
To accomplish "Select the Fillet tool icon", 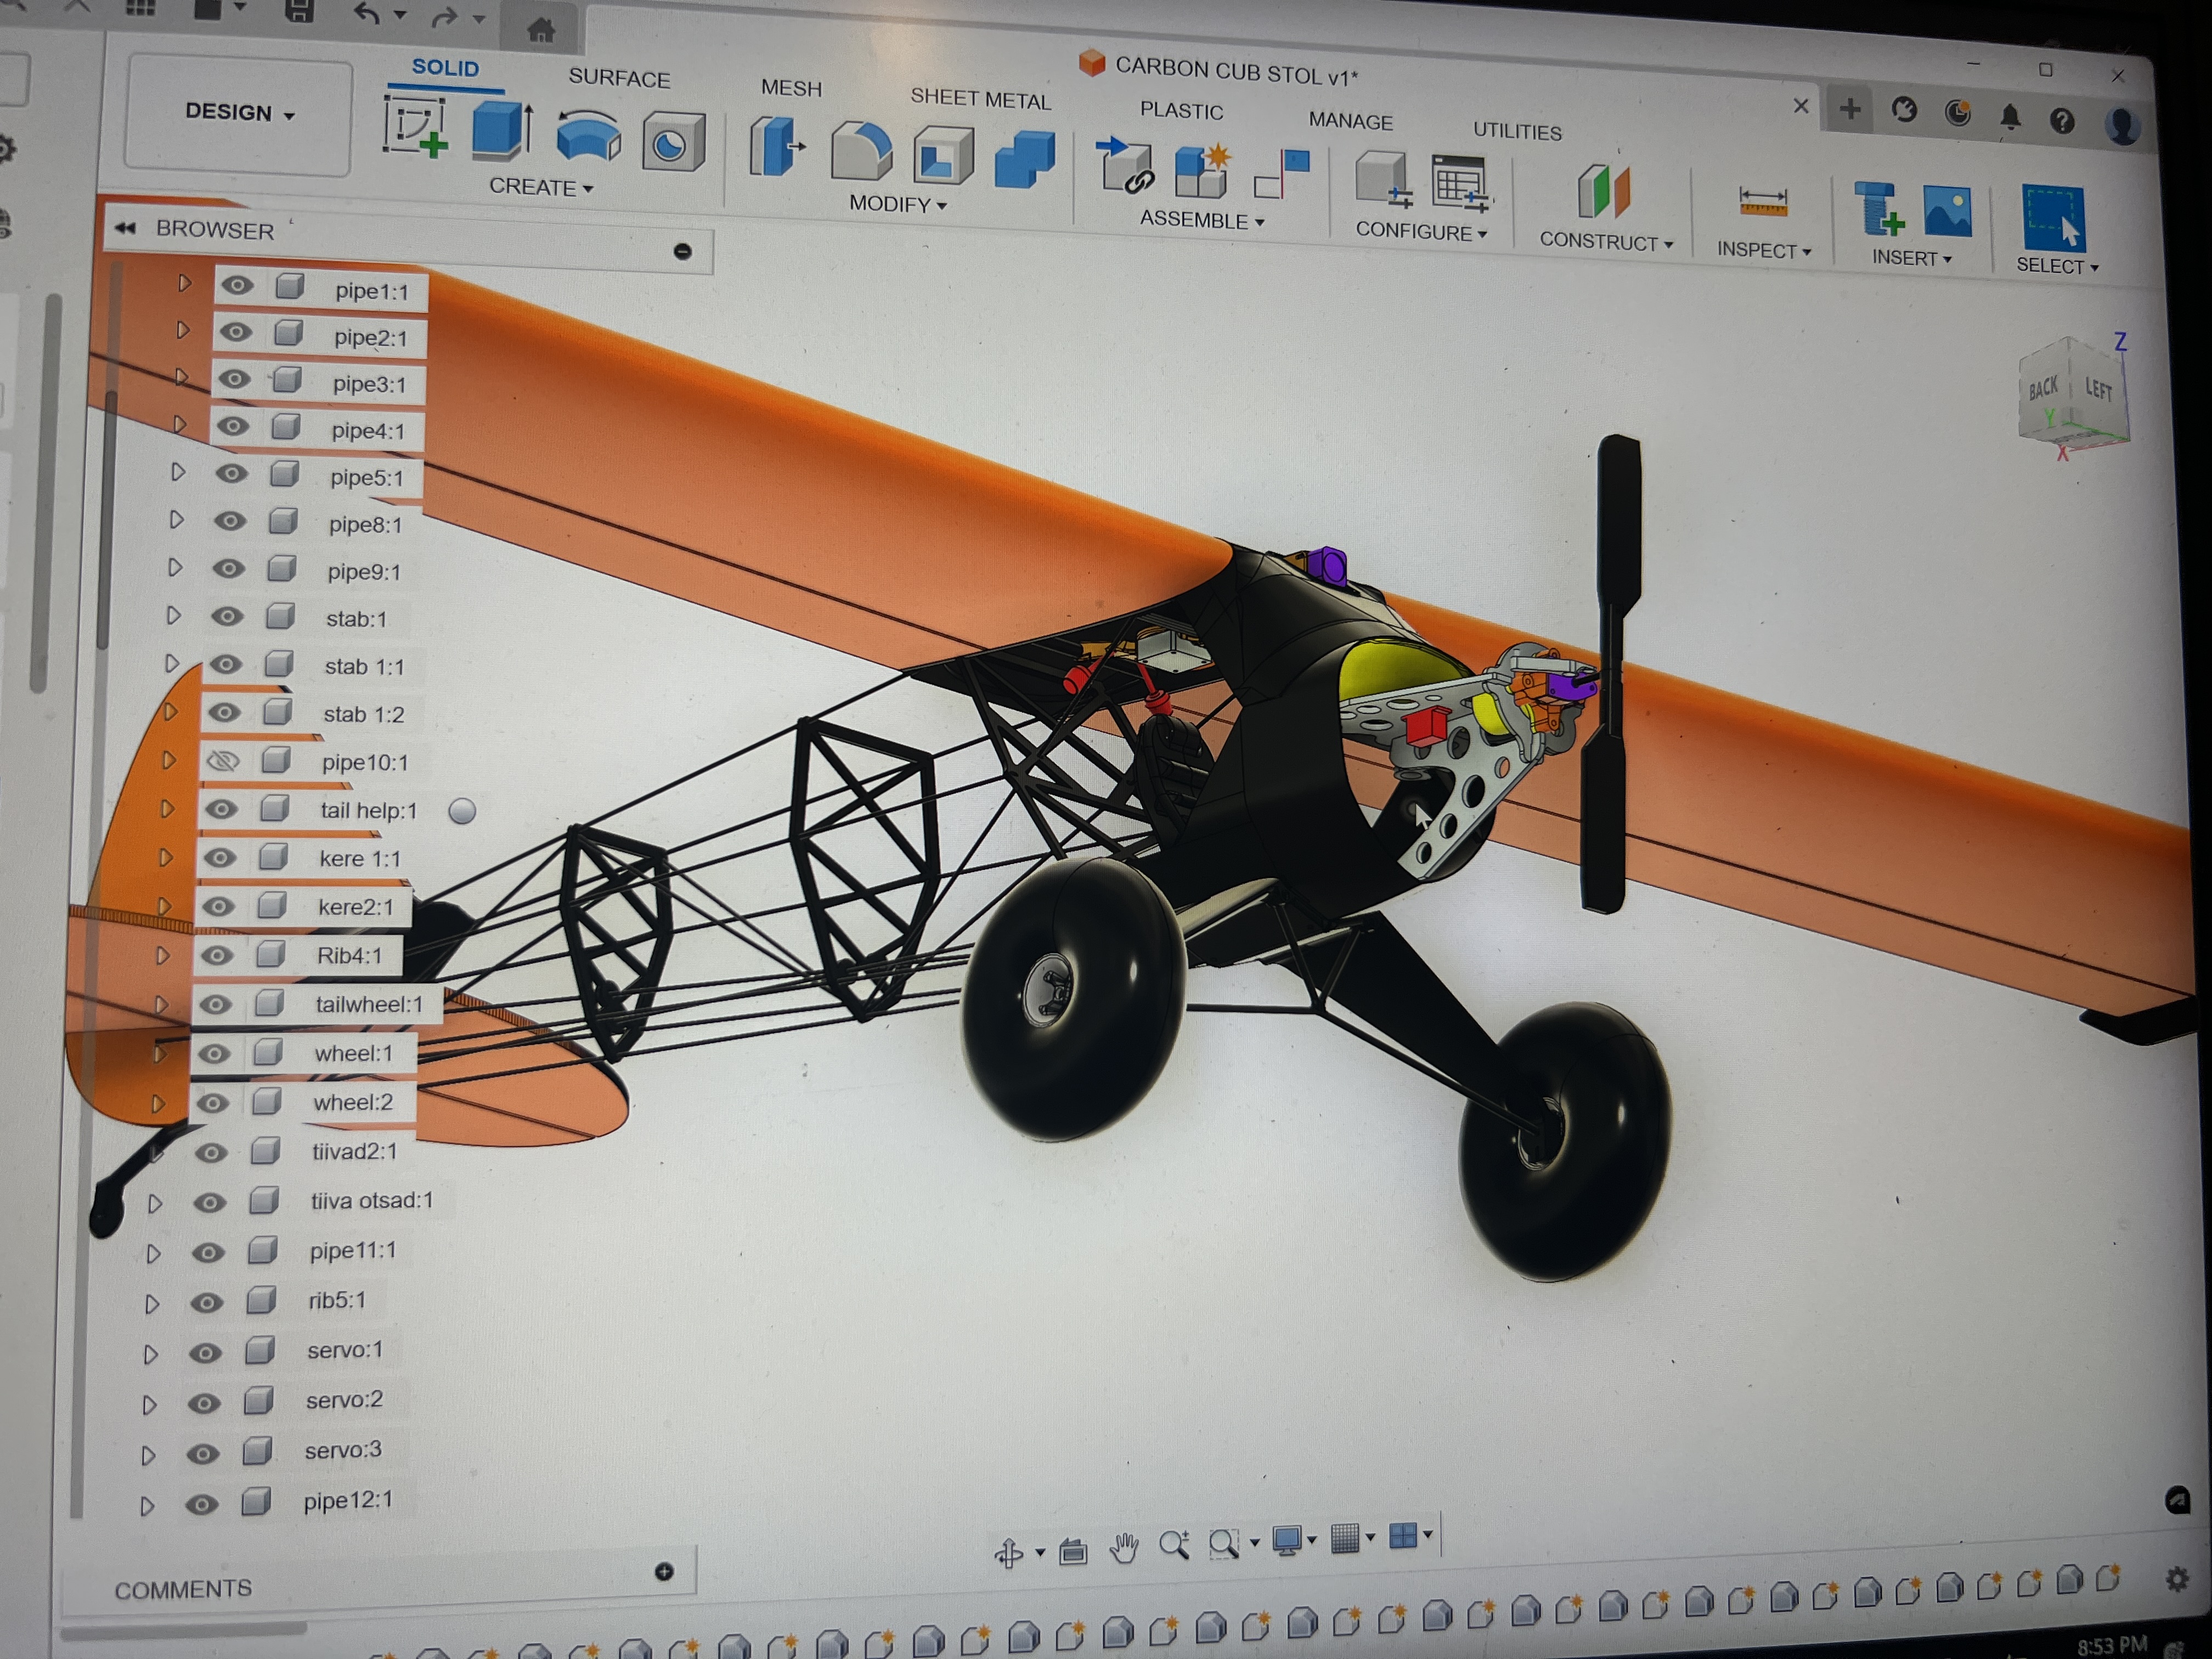I will click(861, 152).
